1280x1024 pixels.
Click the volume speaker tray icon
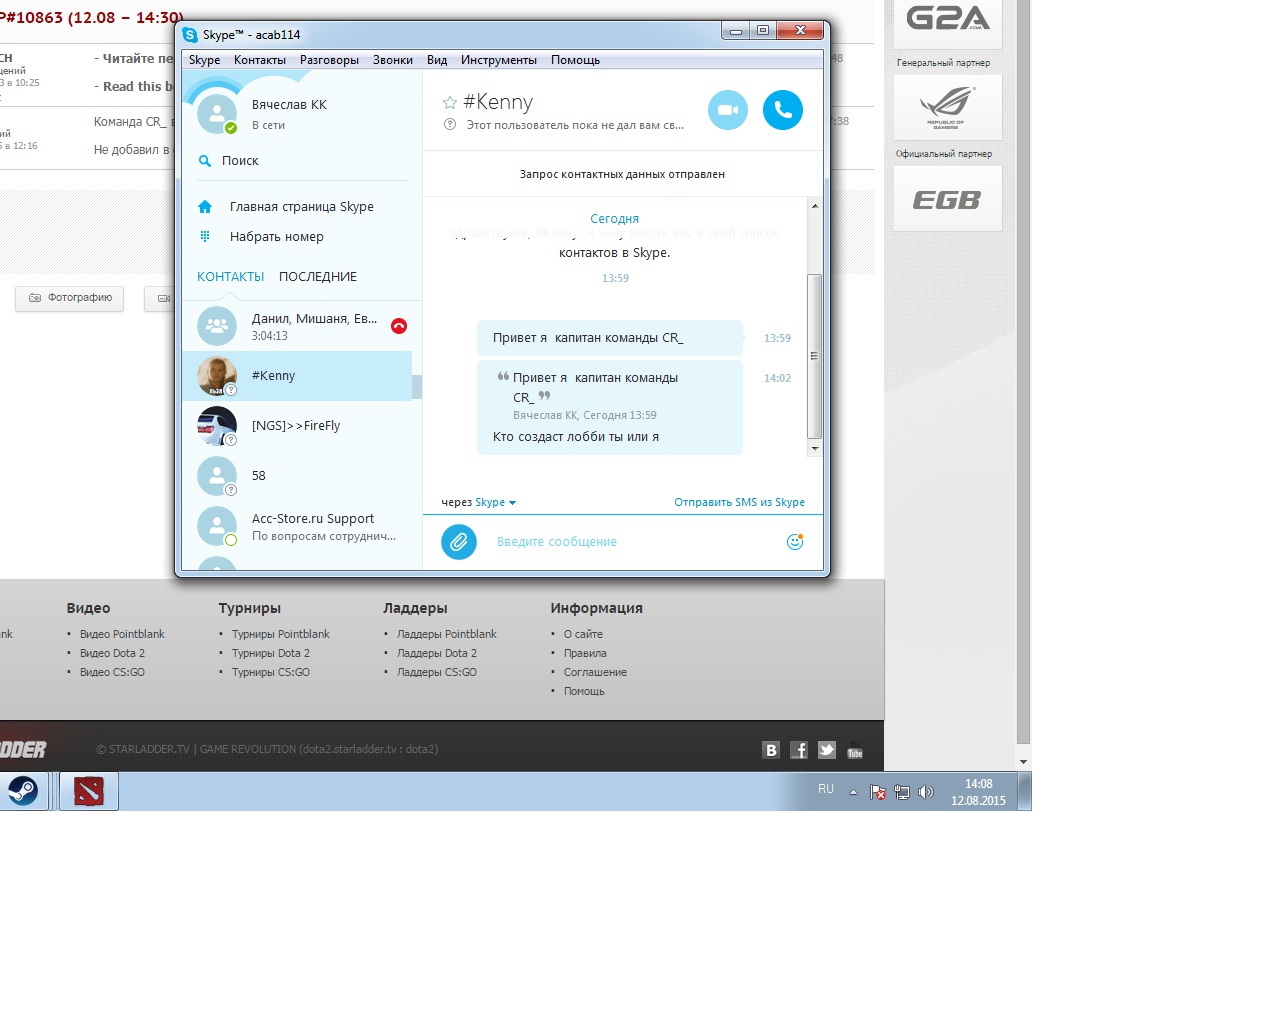926,792
